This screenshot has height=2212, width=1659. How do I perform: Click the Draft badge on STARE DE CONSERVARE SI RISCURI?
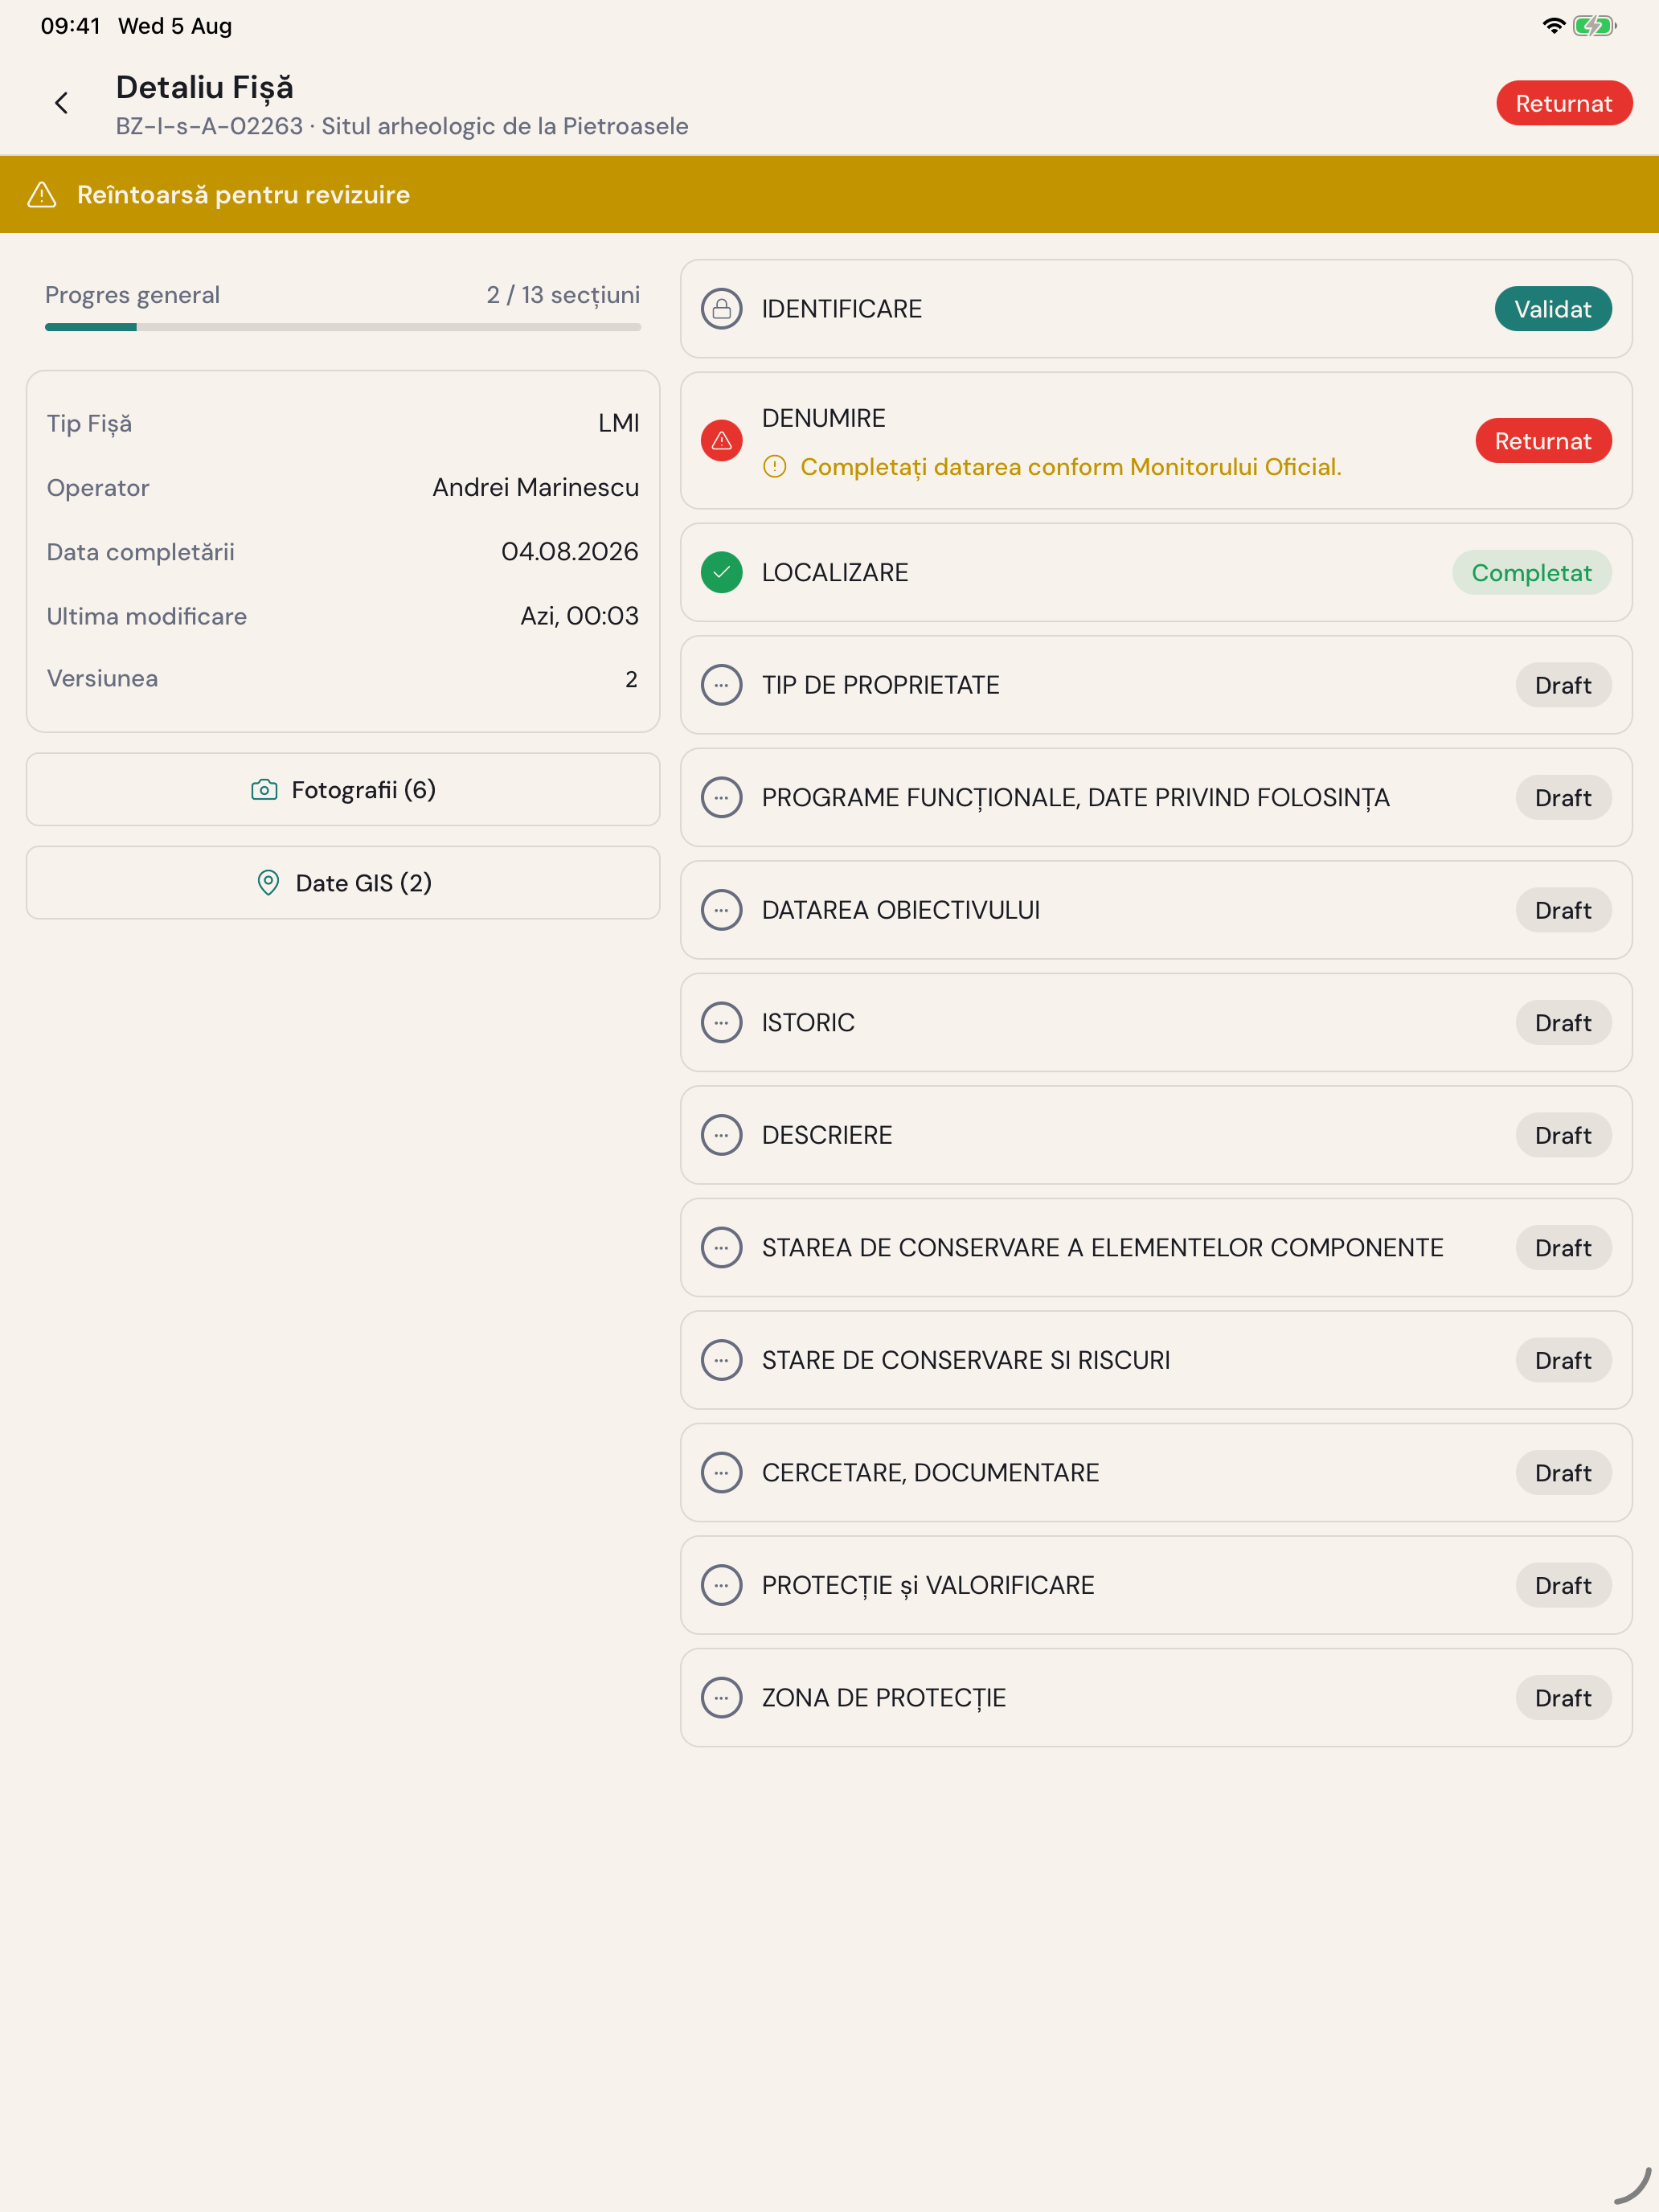point(1563,1360)
